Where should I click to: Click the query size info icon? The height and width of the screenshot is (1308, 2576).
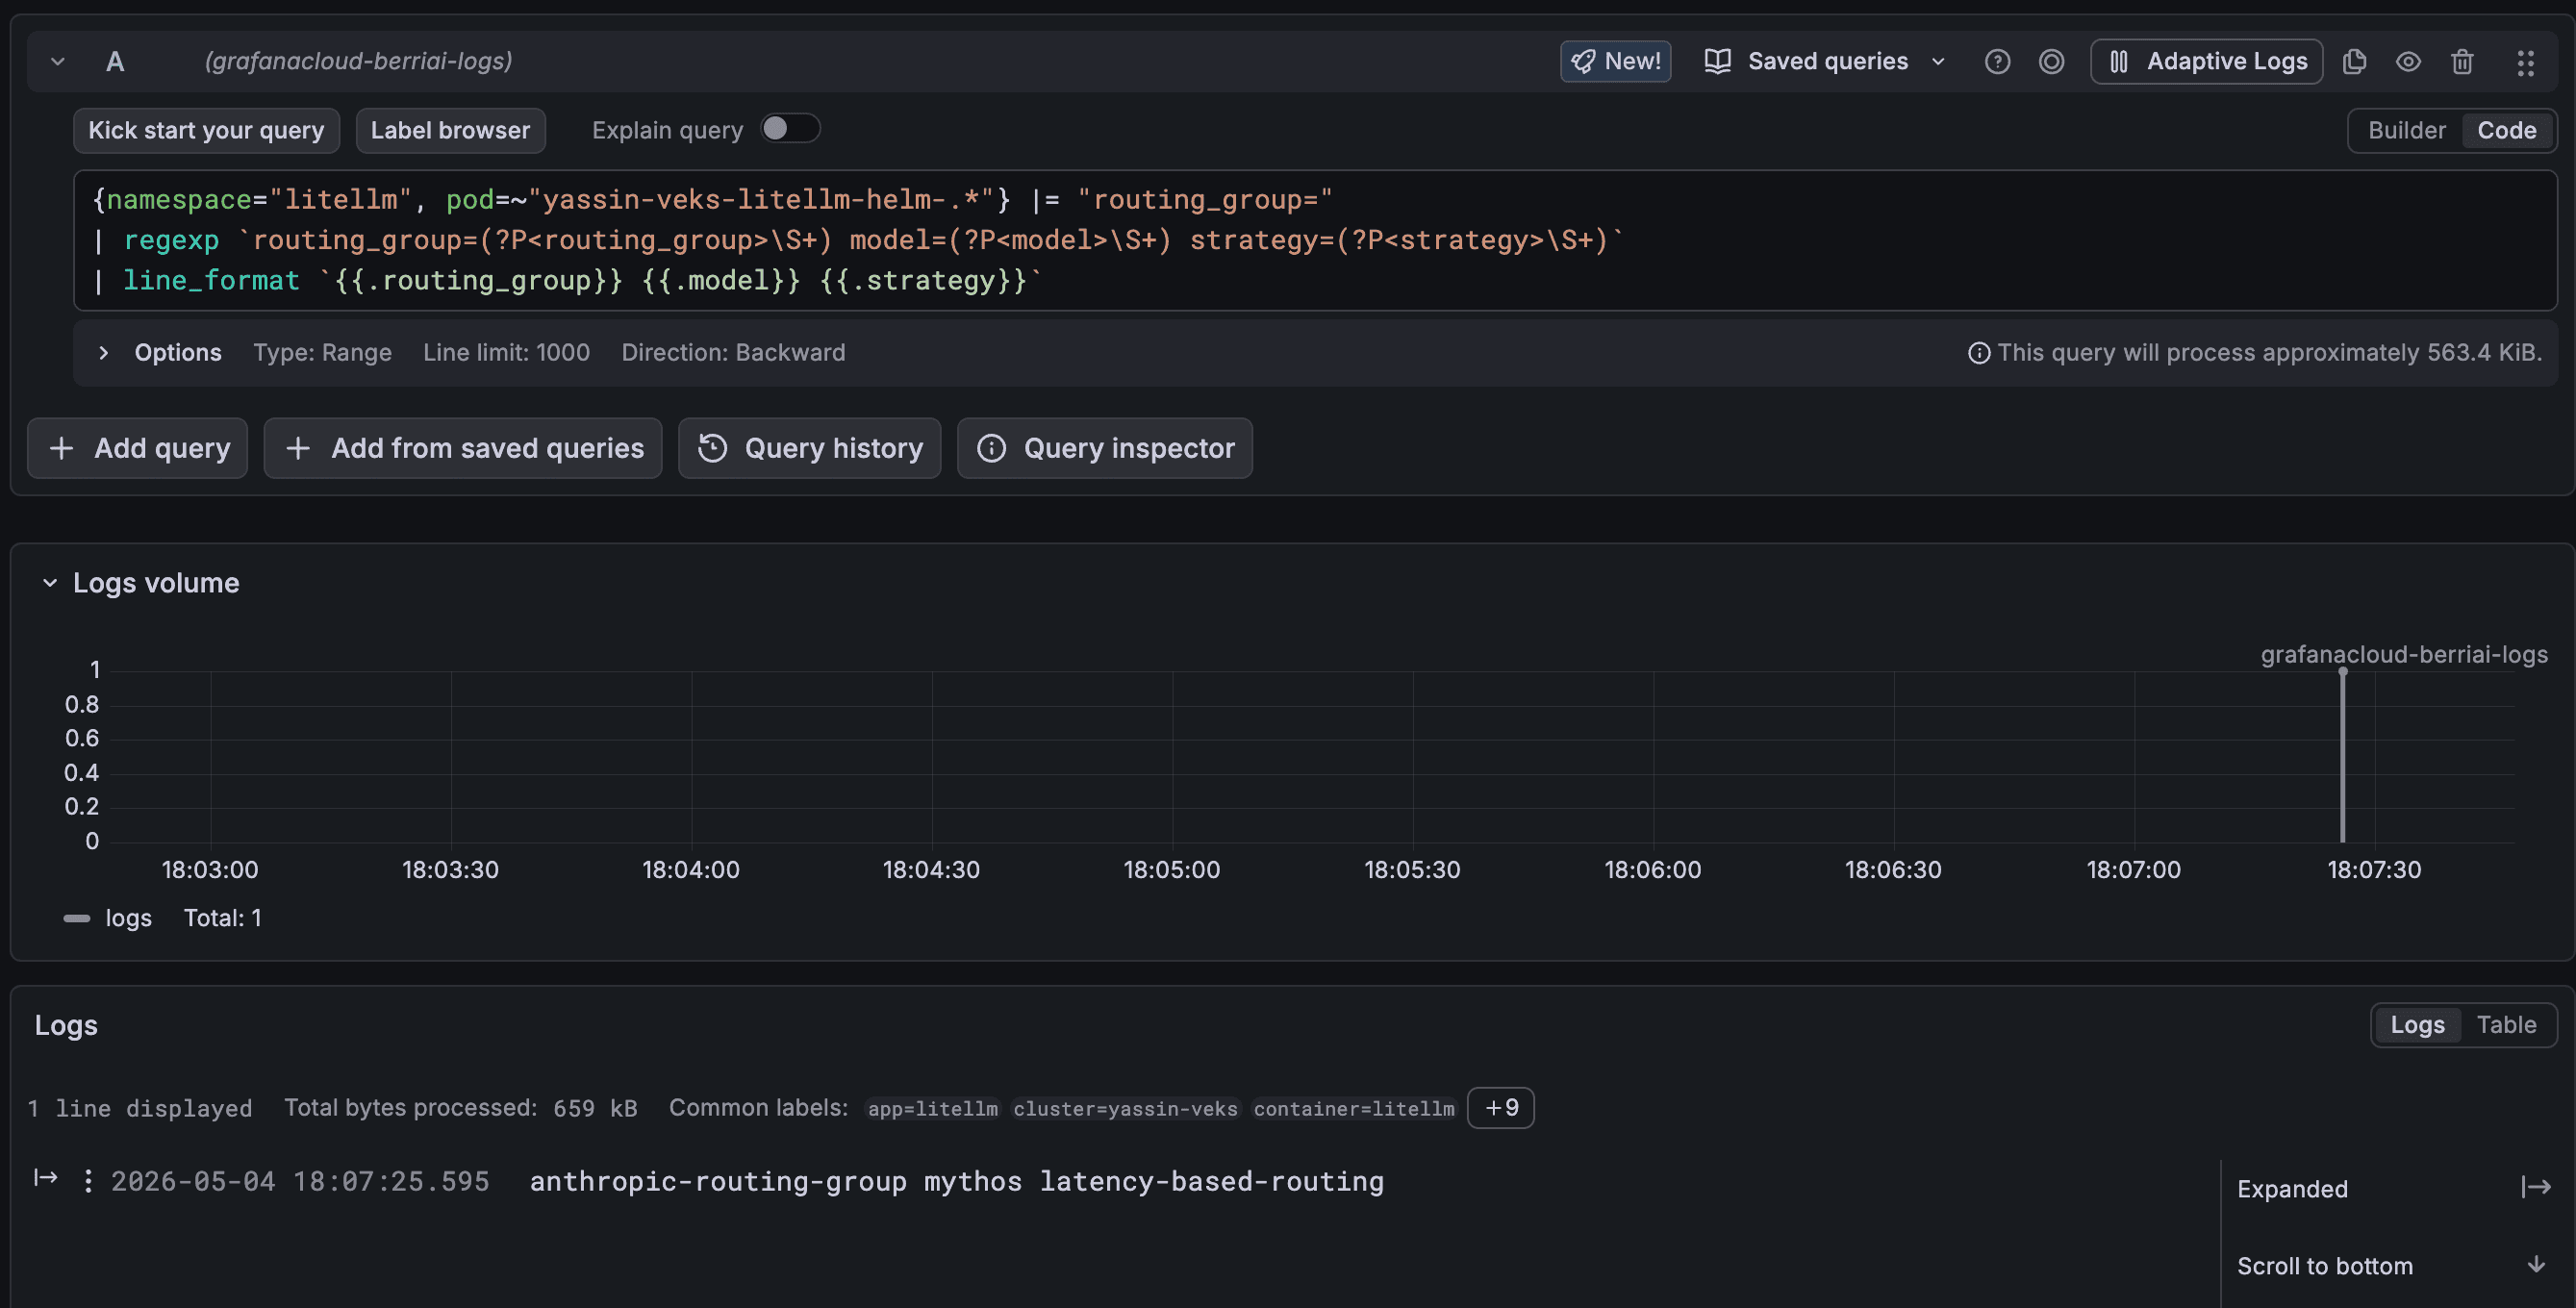pyautogui.click(x=1978, y=353)
